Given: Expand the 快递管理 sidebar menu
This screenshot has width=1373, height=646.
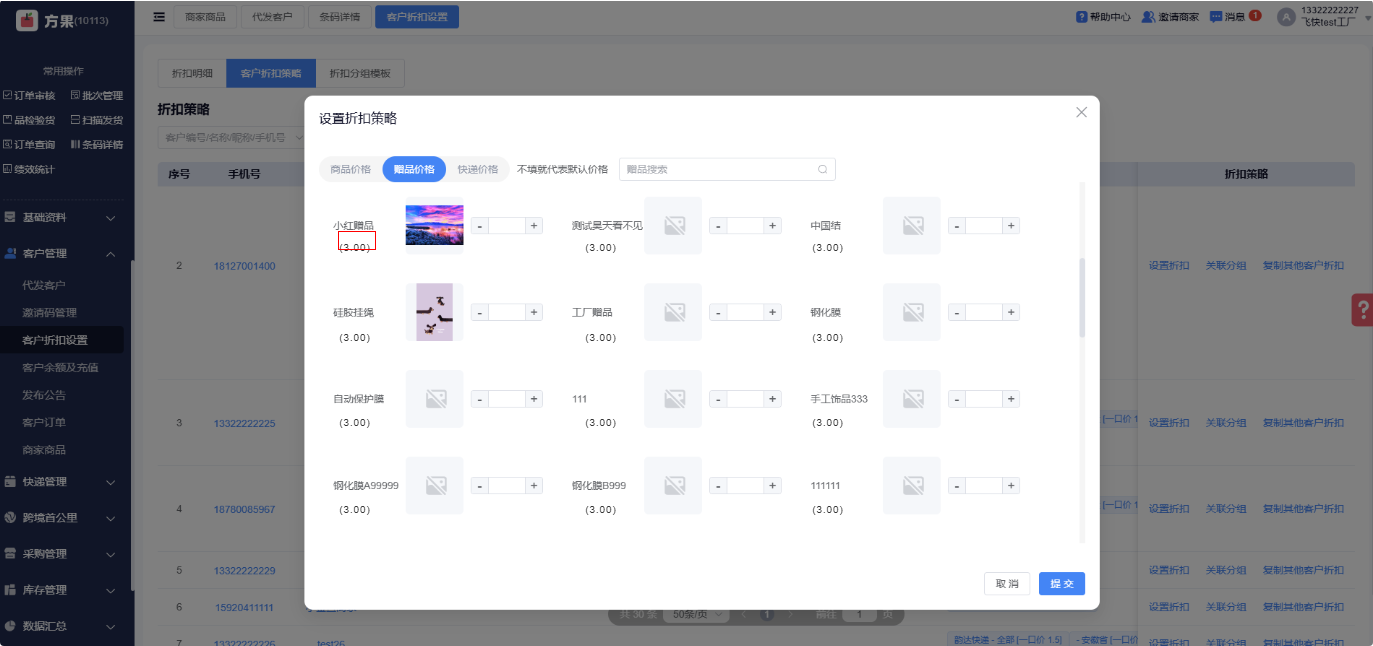Looking at the screenshot, I should [x=66, y=482].
